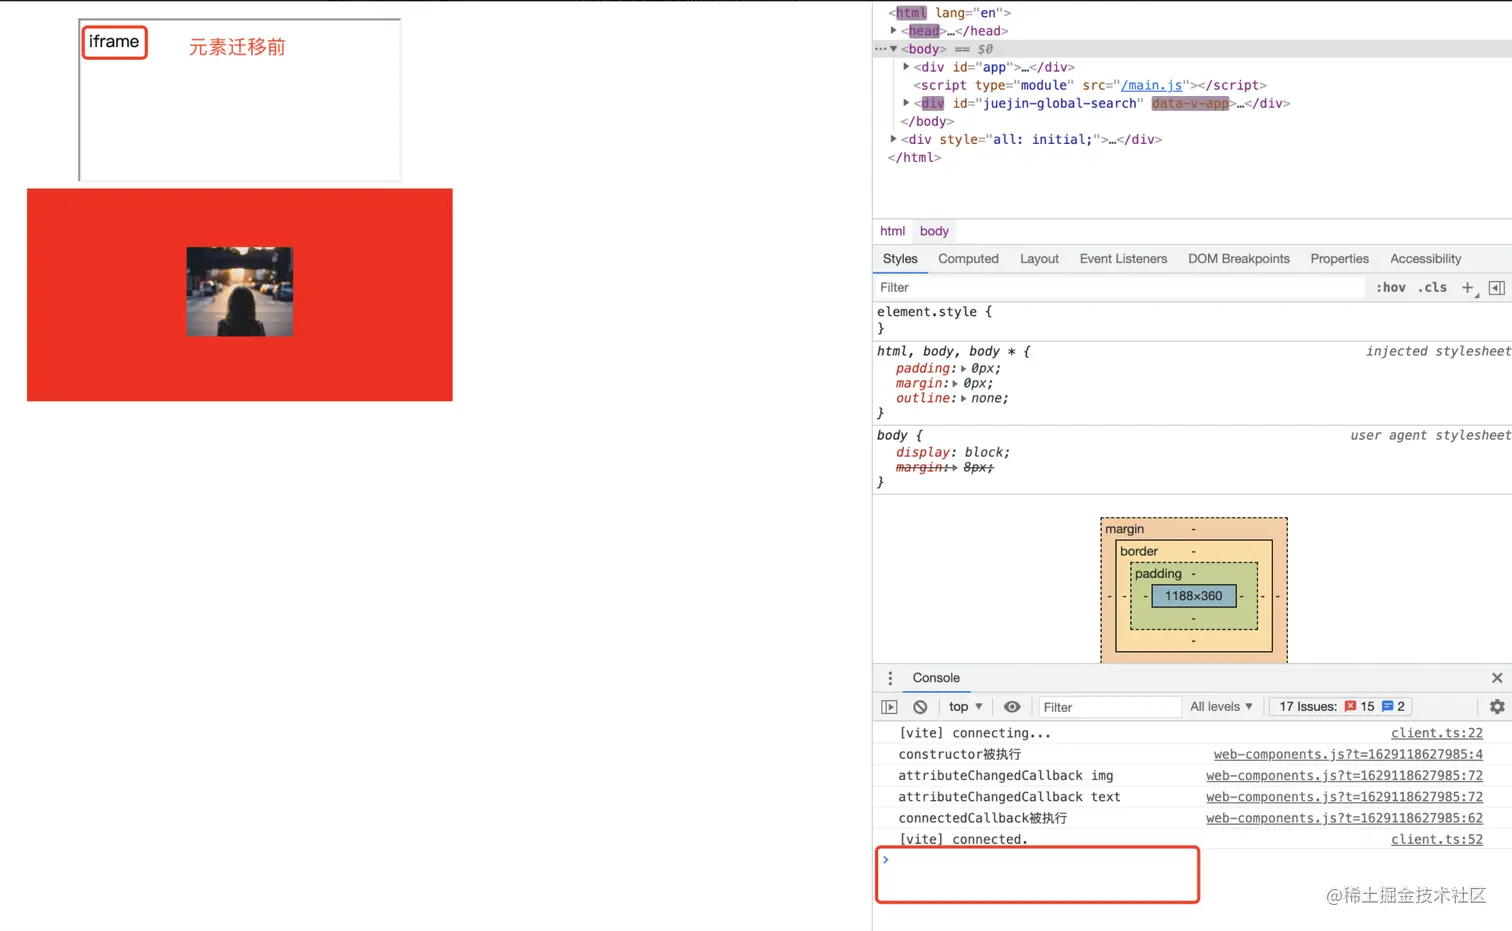Select the closing </html> tag line

[x=914, y=157]
